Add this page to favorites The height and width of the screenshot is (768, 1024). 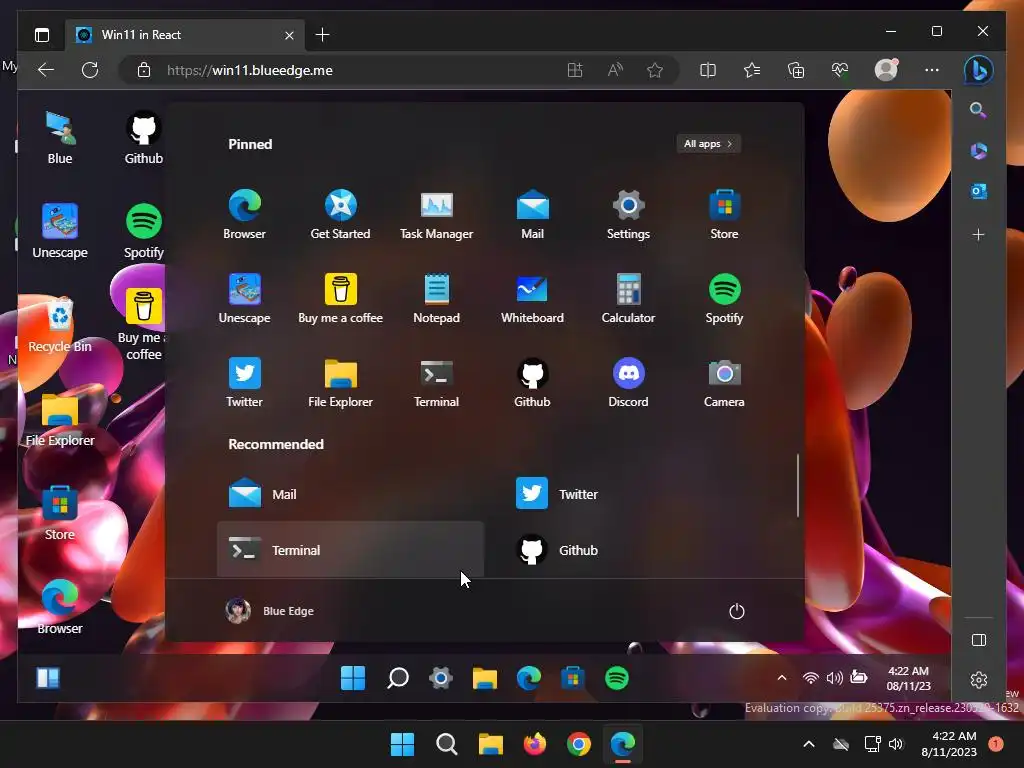click(655, 70)
